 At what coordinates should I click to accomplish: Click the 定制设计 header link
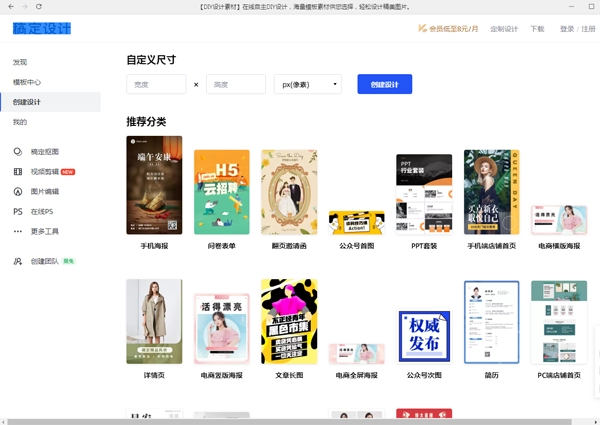click(504, 29)
